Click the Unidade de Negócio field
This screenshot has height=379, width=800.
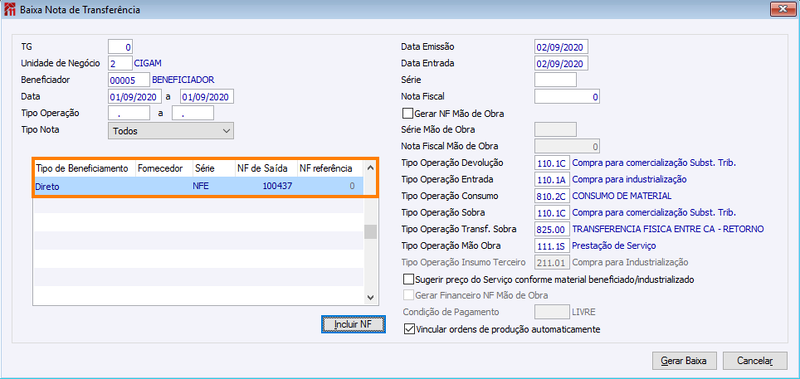pos(120,63)
